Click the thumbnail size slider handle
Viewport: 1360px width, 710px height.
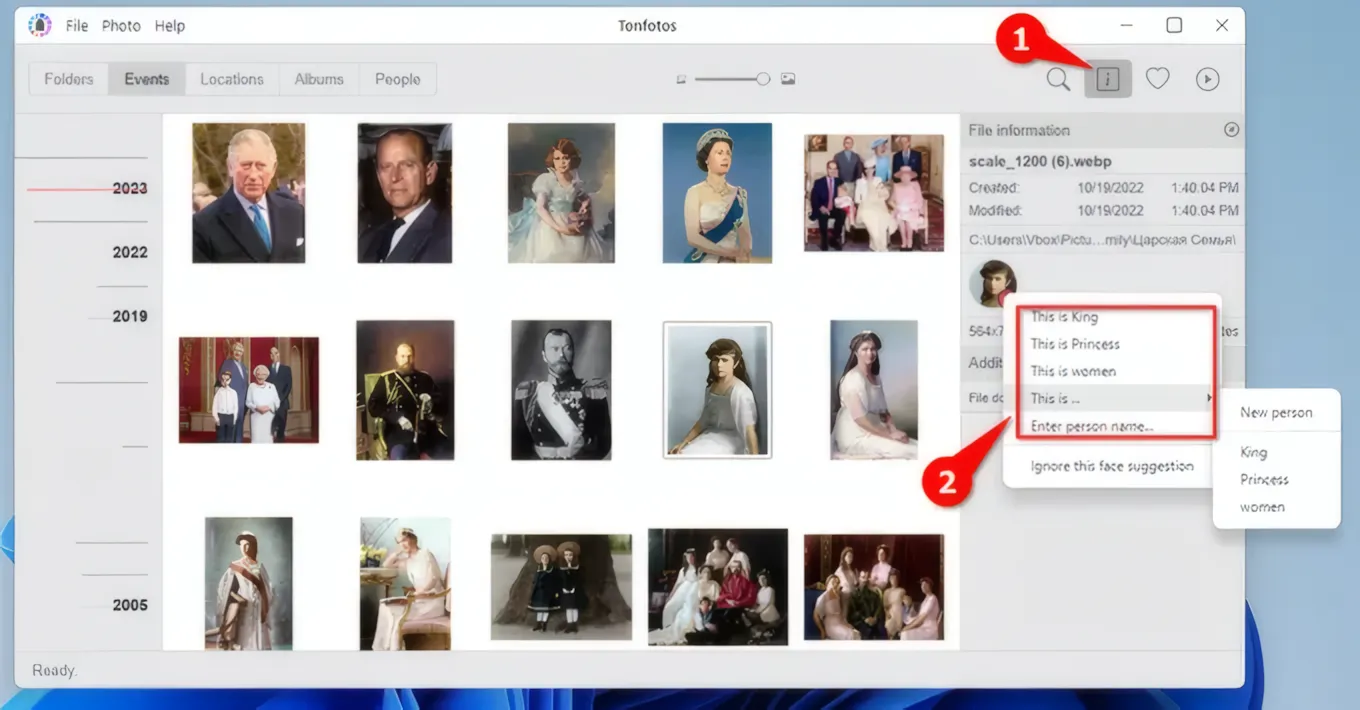(763, 78)
